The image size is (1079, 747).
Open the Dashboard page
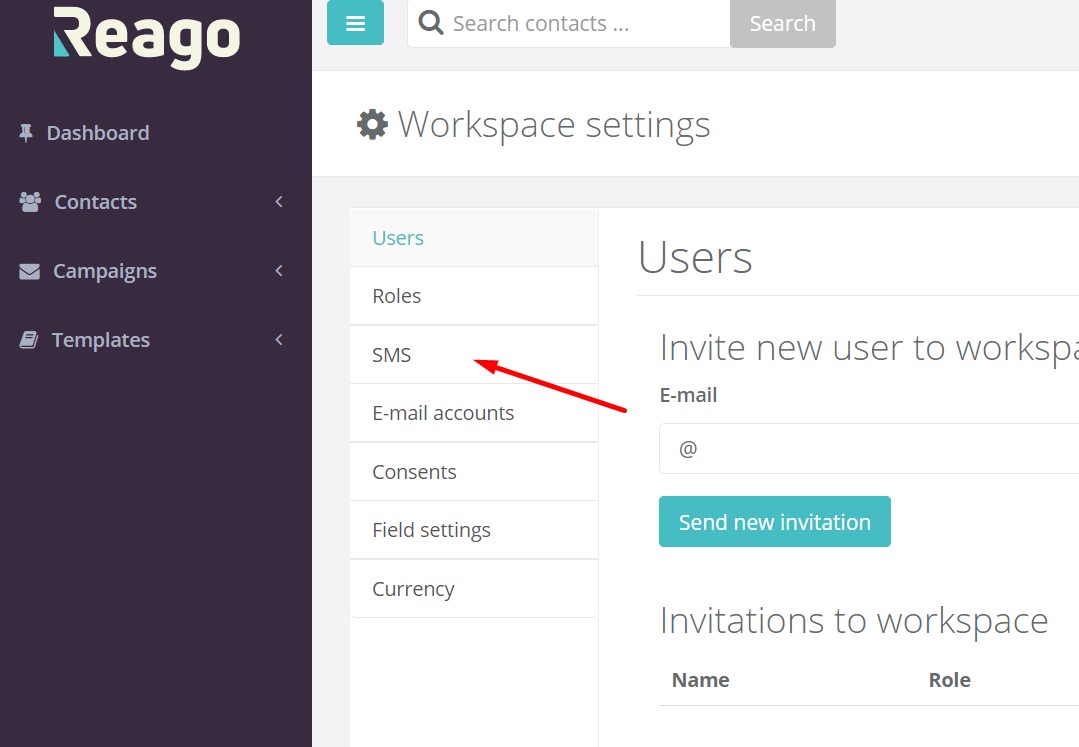98,133
